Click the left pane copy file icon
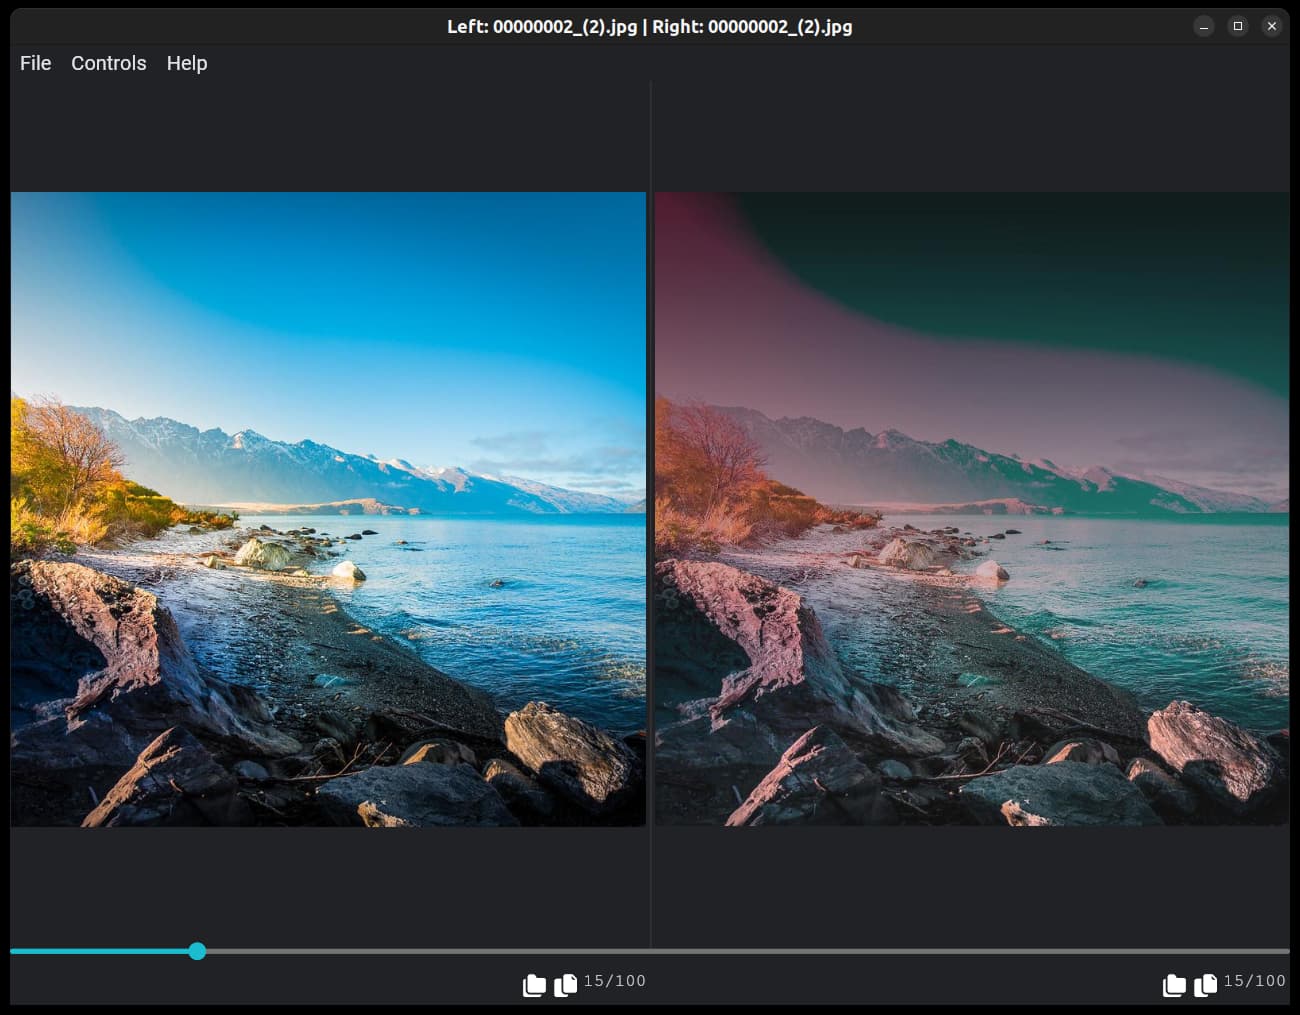This screenshot has height=1015, width=1300. pyautogui.click(x=565, y=985)
